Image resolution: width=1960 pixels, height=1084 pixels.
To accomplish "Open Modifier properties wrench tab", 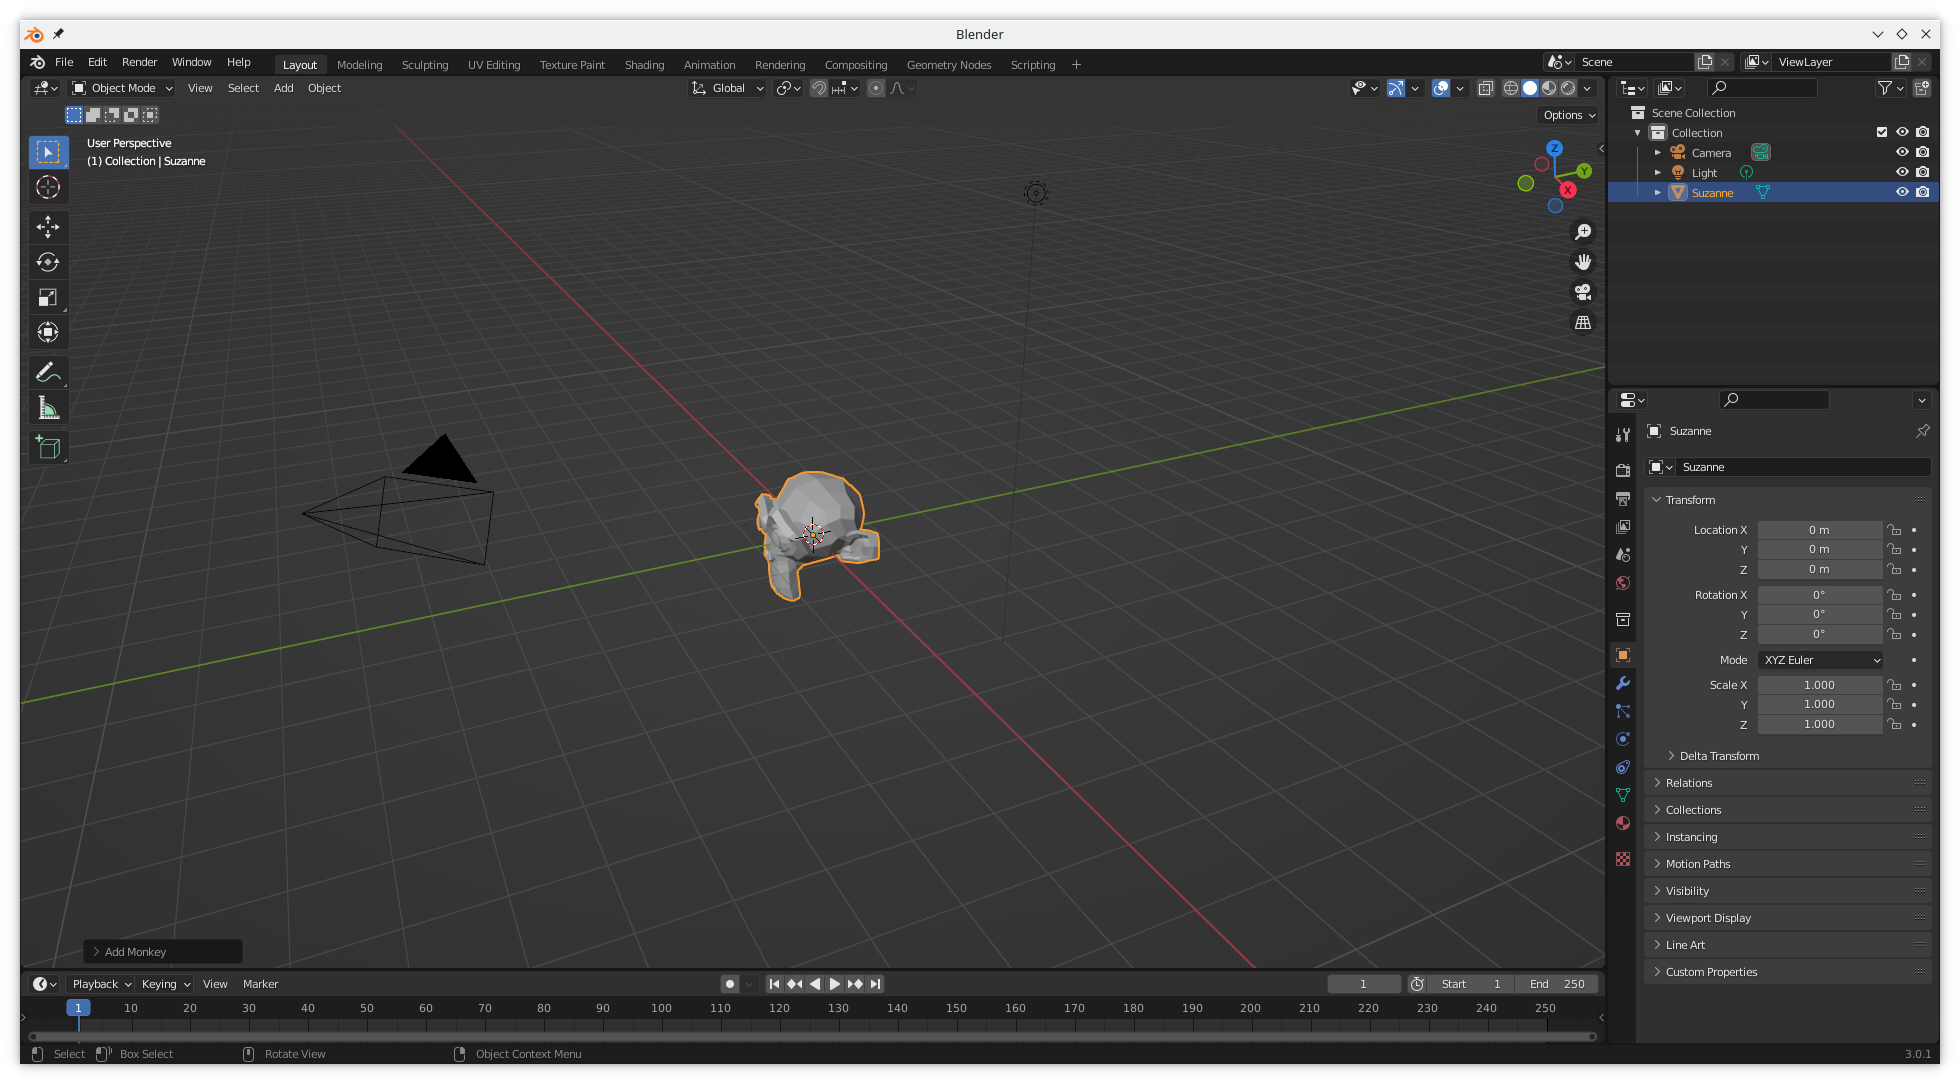I will point(1623,683).
